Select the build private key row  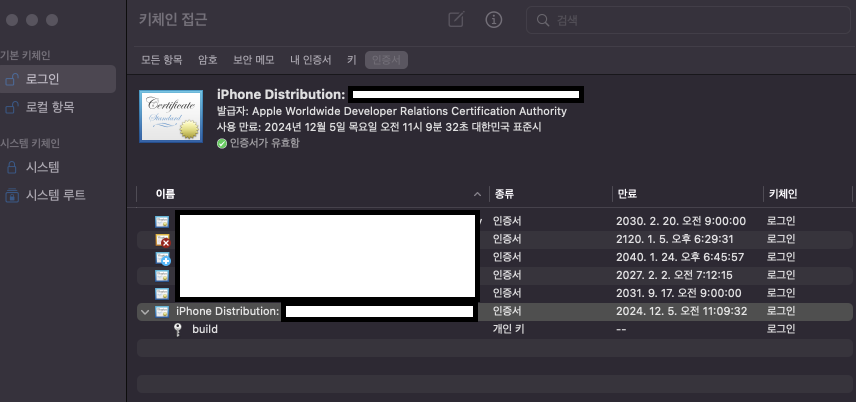click(494, 329)
